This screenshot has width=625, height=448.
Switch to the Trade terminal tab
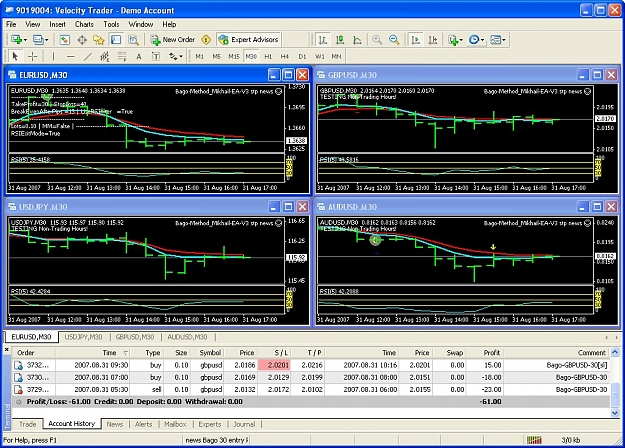[28, 424]
